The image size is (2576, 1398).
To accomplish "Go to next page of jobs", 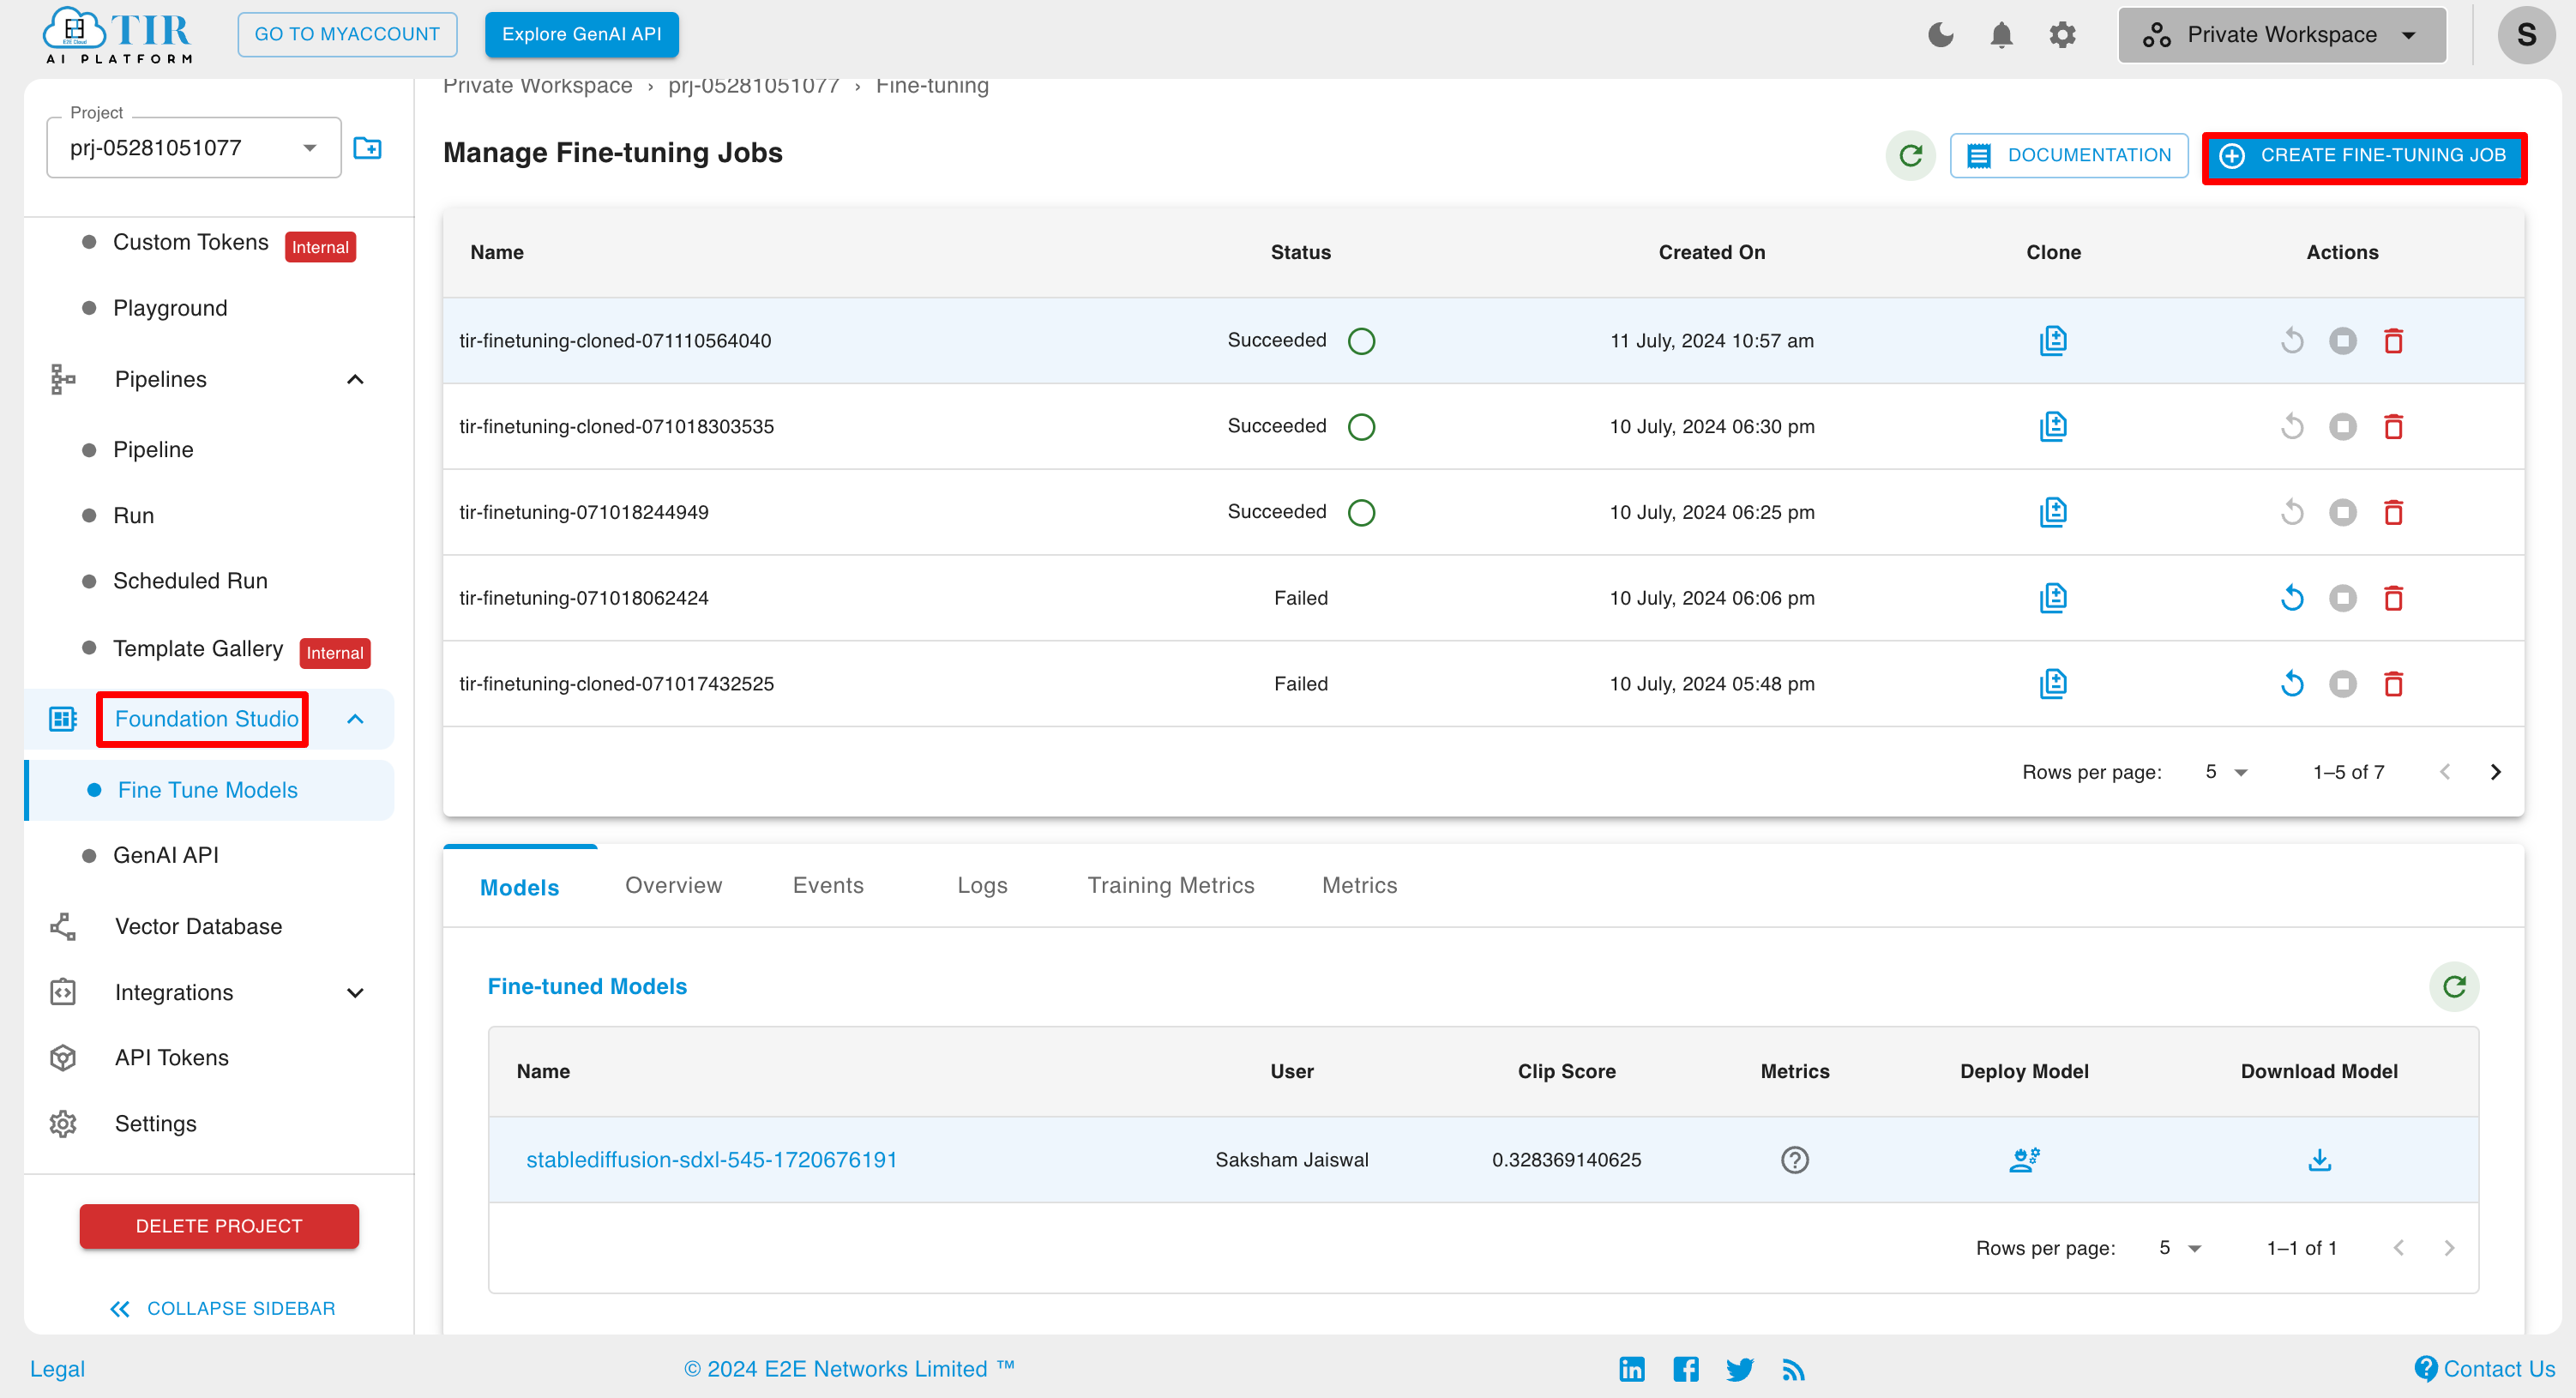I will coord(2495,772).
